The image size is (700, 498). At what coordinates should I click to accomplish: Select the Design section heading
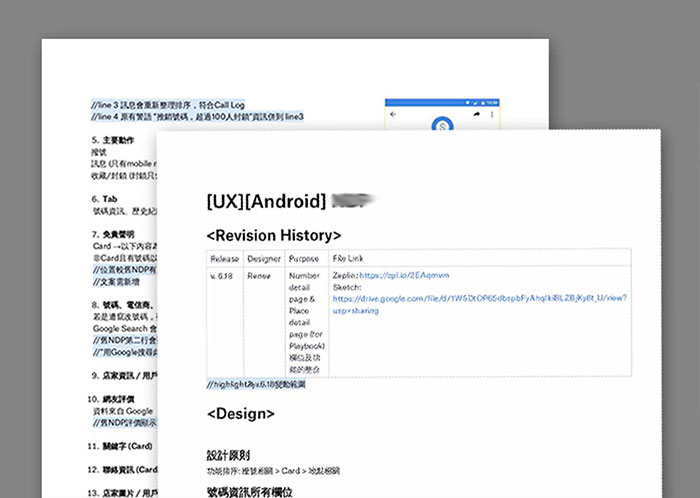240,413
